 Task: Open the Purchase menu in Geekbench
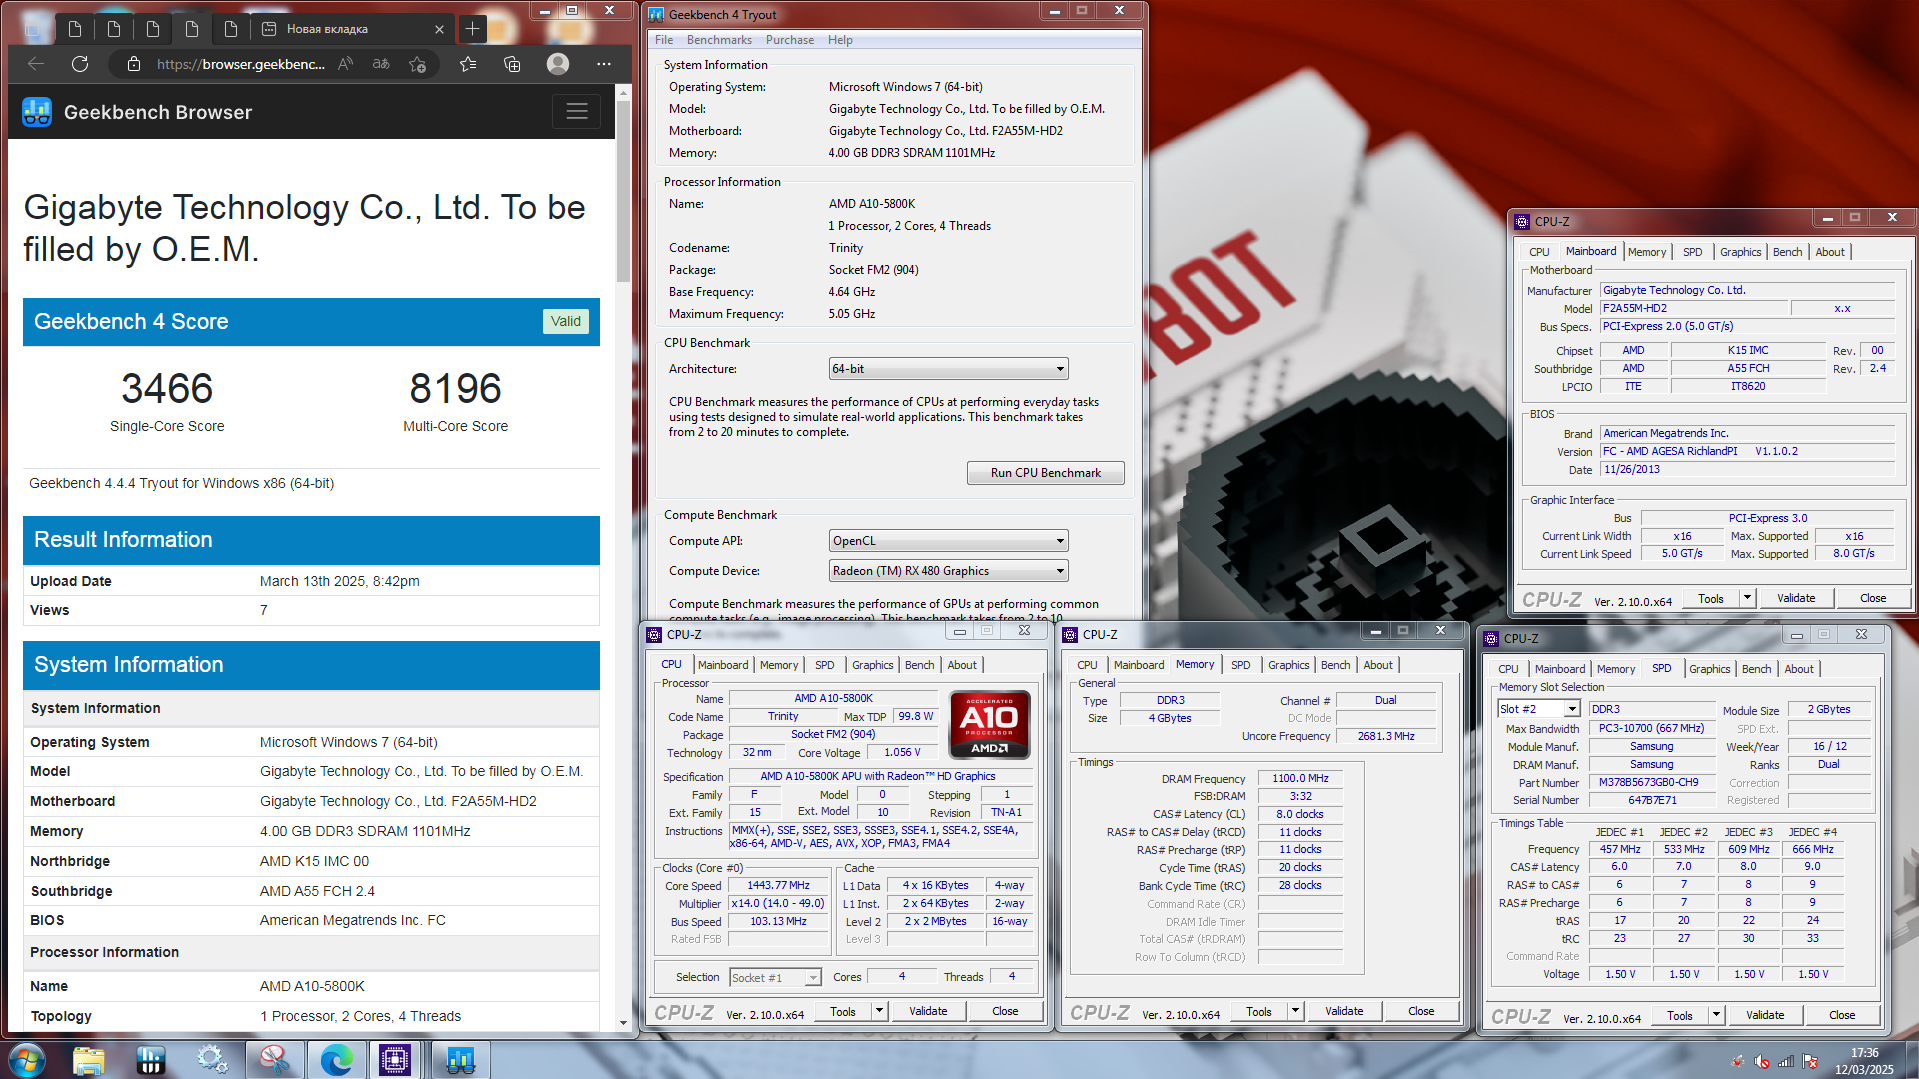click(x=789, y=40)
